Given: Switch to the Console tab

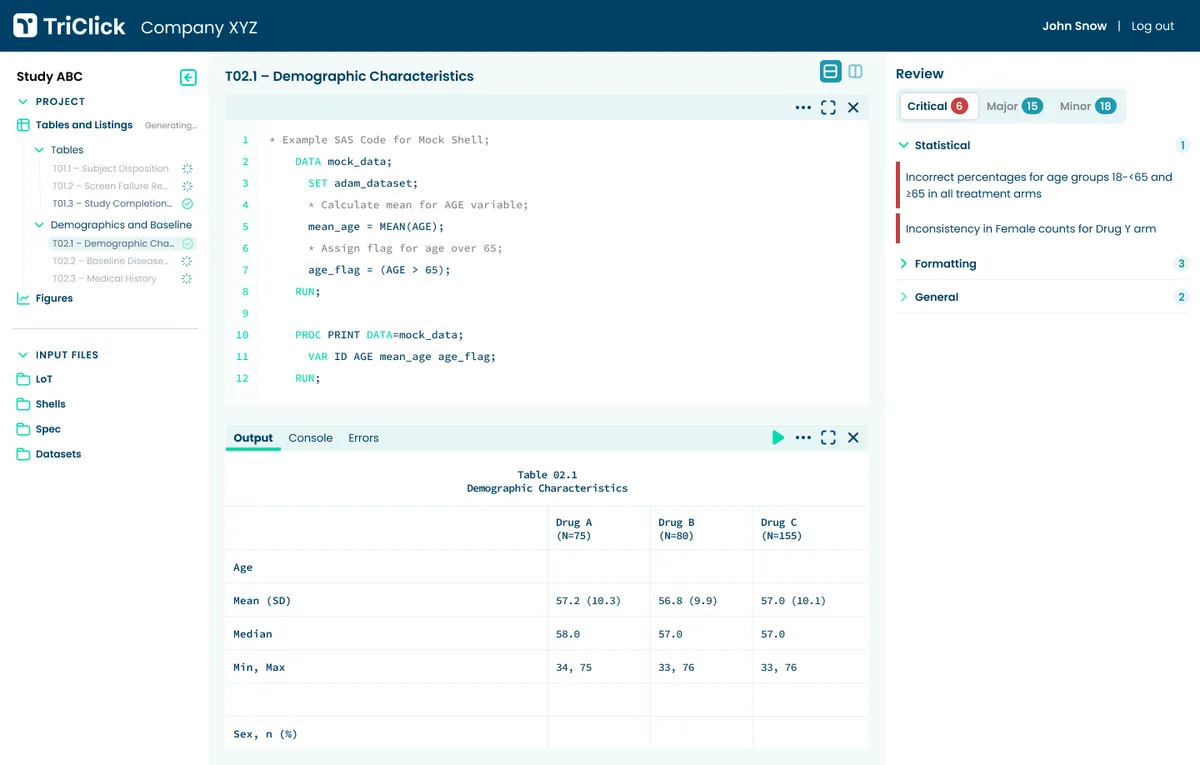Looking at the screenshot, I should pos(310,438).
